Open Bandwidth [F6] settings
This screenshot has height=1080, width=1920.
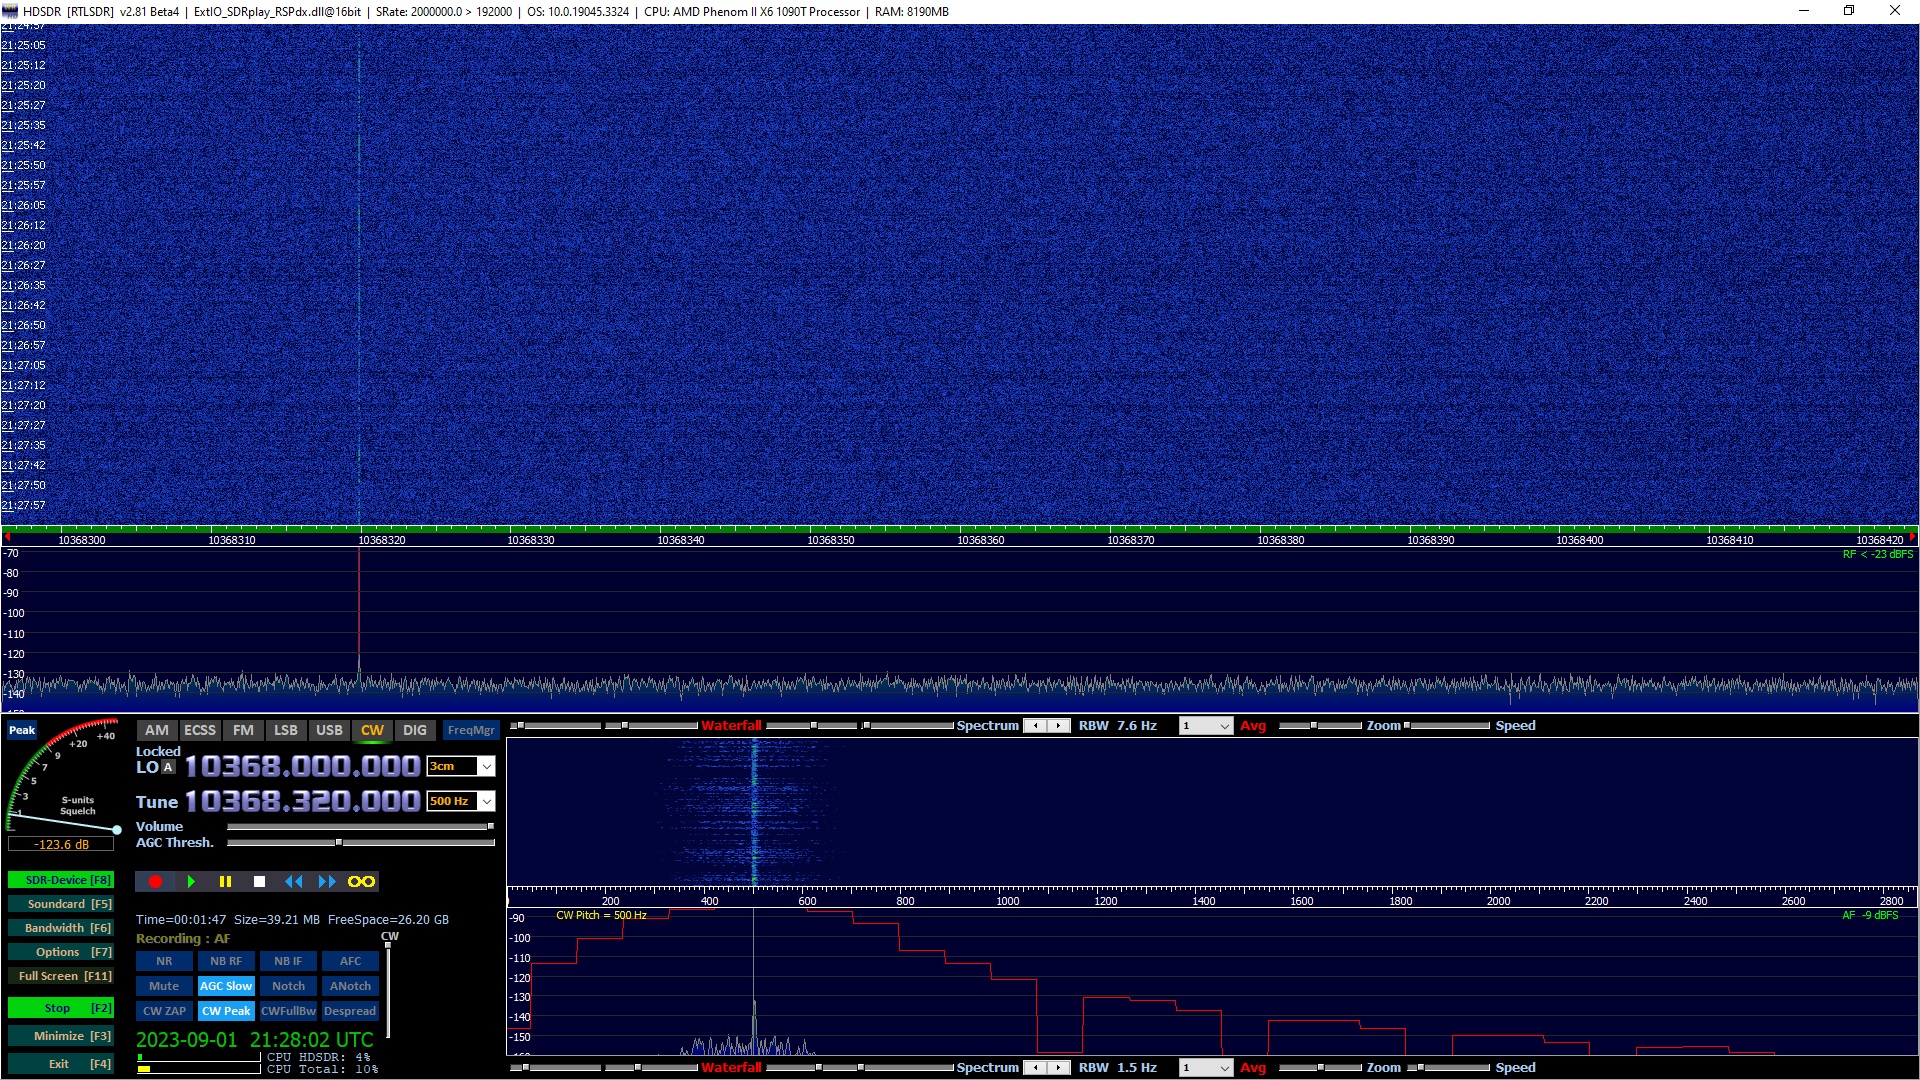[x=60, y=928]
